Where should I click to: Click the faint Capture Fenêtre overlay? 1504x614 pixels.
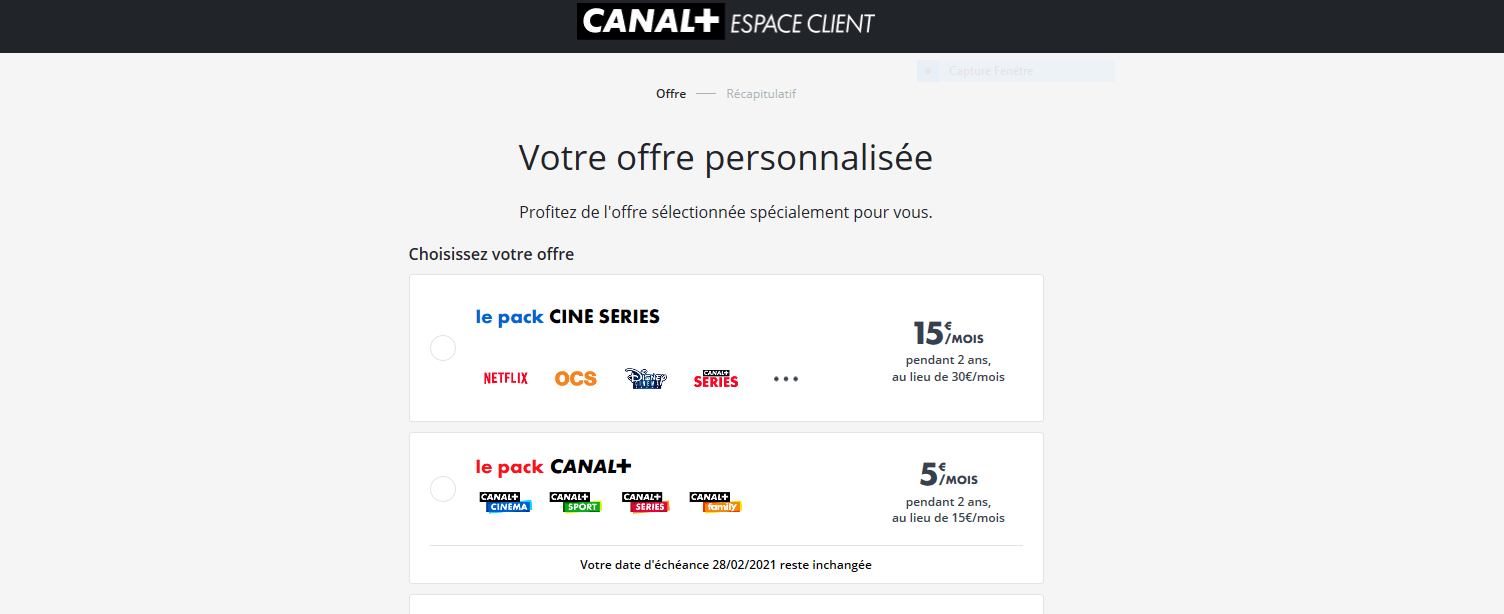click(x=1015, y=71)
